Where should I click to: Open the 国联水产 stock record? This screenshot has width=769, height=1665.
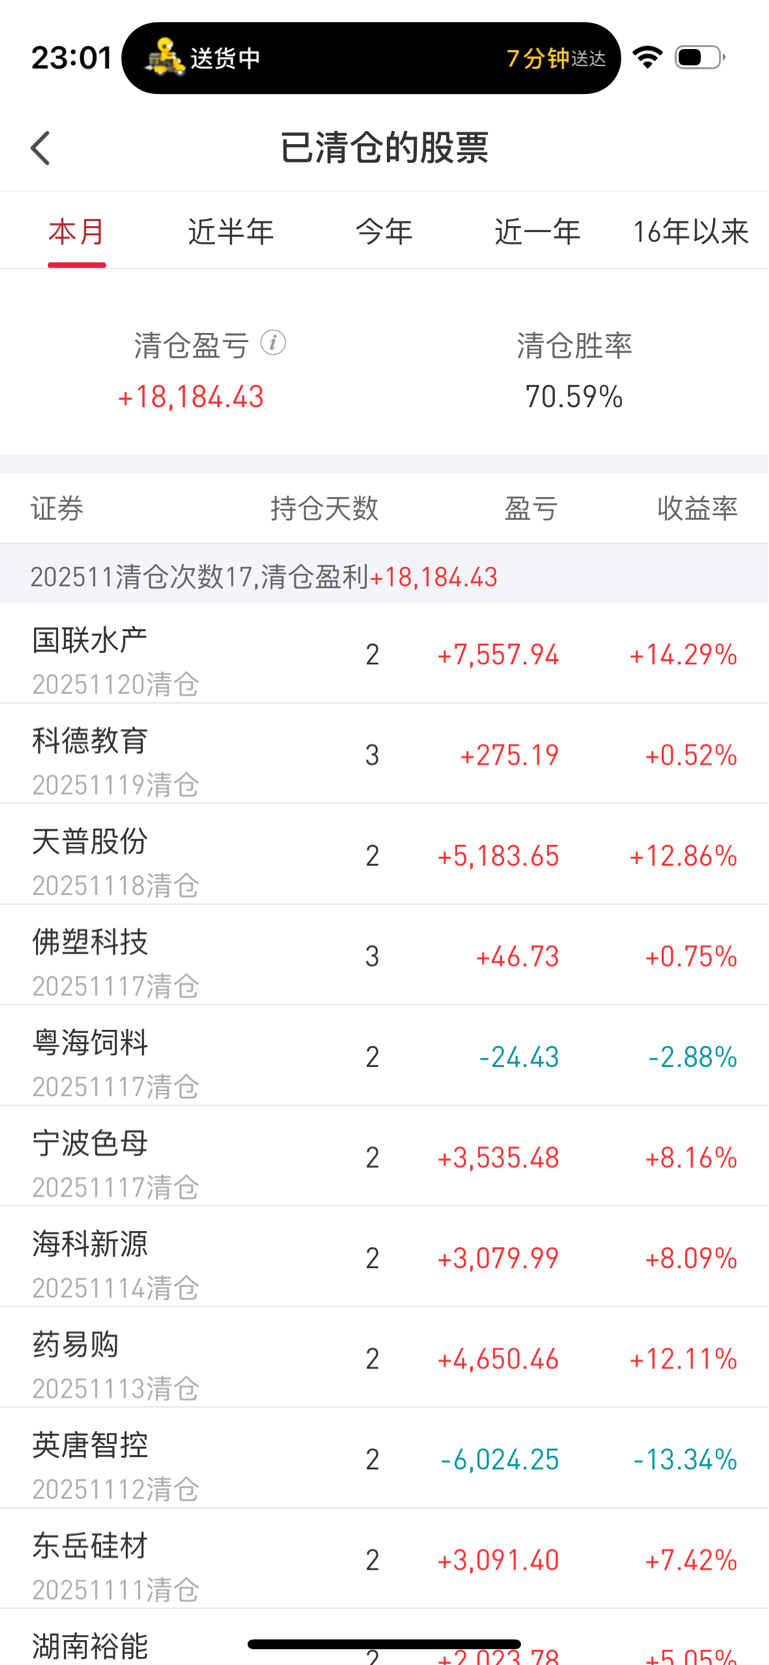tap(384, 654)
